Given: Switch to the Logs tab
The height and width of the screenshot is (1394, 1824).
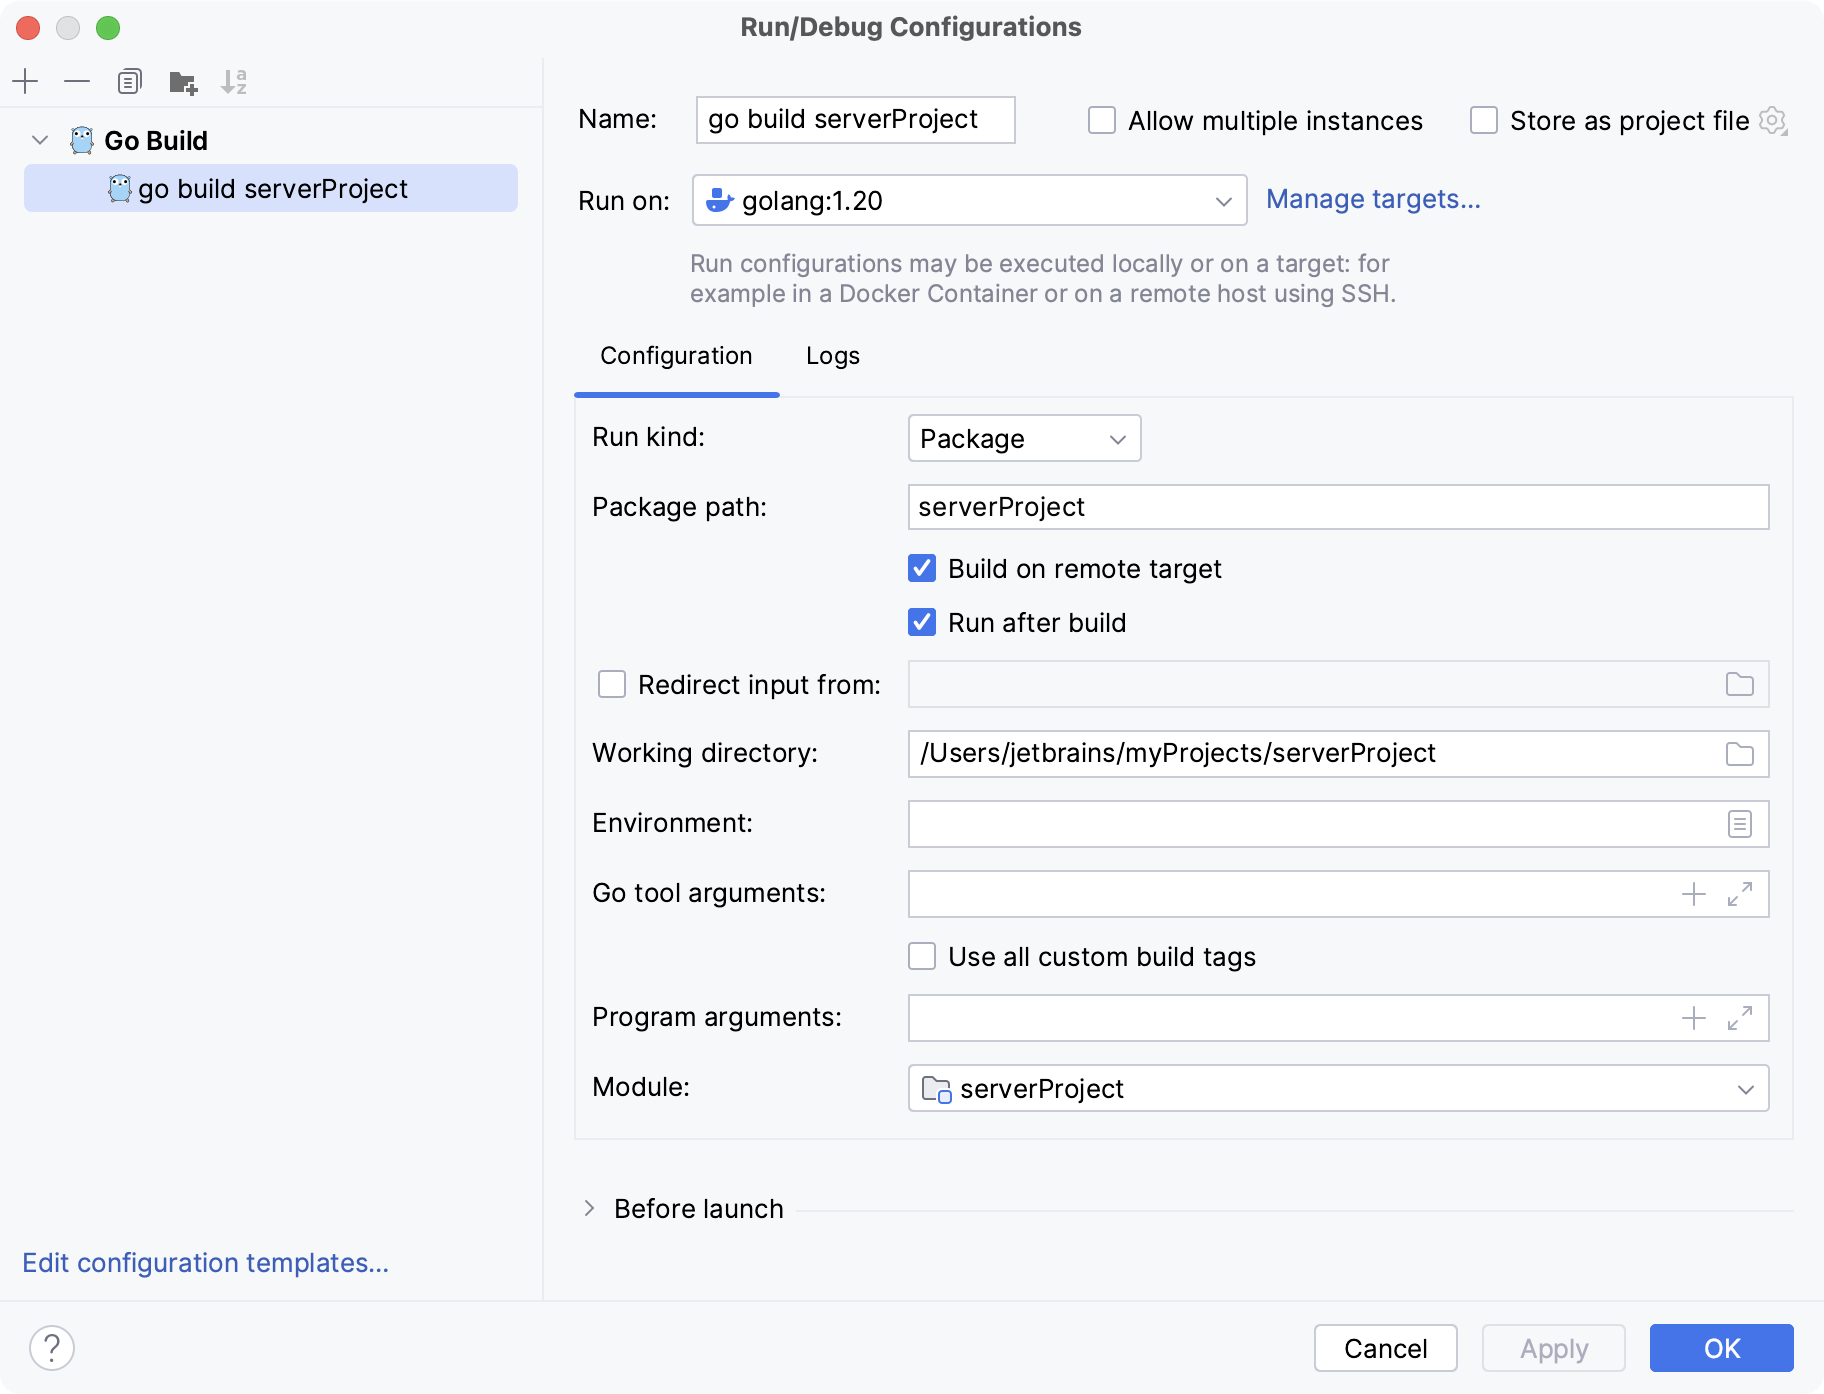Looking at the screenshot, I should (831, 356).
